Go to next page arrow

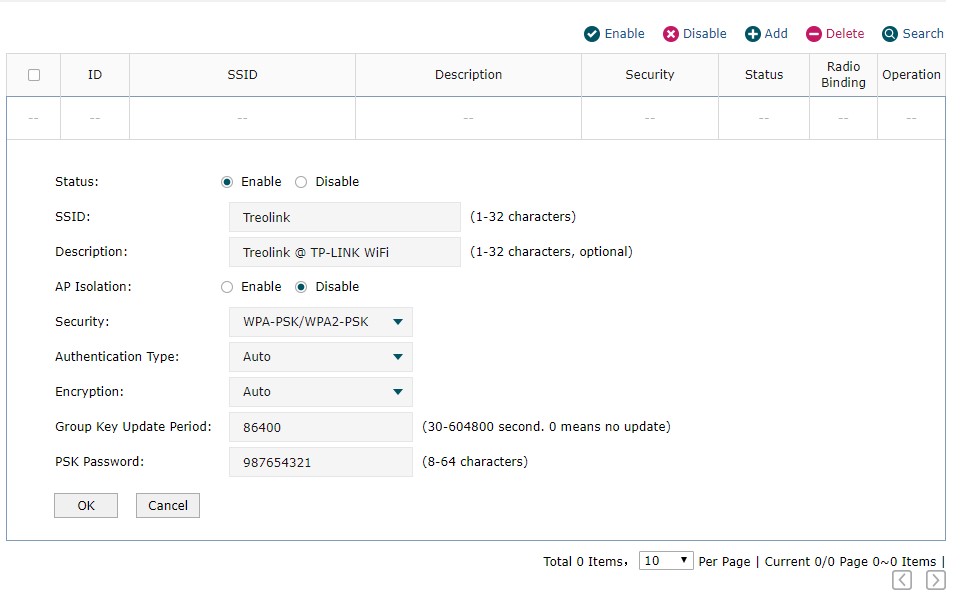(935, 580)
